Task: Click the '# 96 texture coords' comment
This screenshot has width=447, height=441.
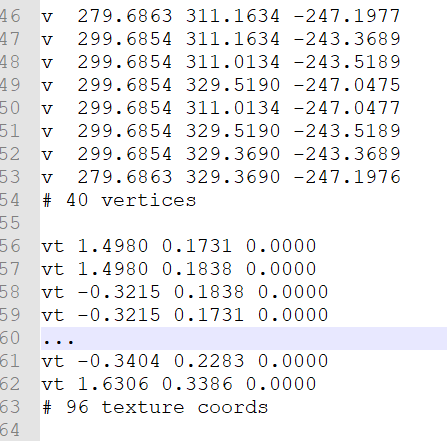Action: point(155,407)
